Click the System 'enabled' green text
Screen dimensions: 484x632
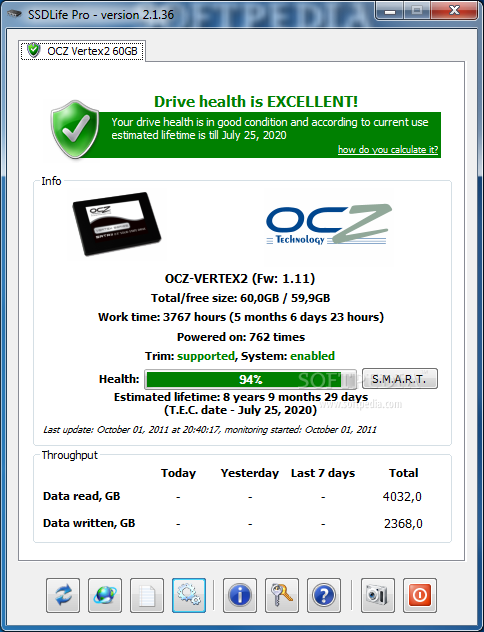(312, 356)
